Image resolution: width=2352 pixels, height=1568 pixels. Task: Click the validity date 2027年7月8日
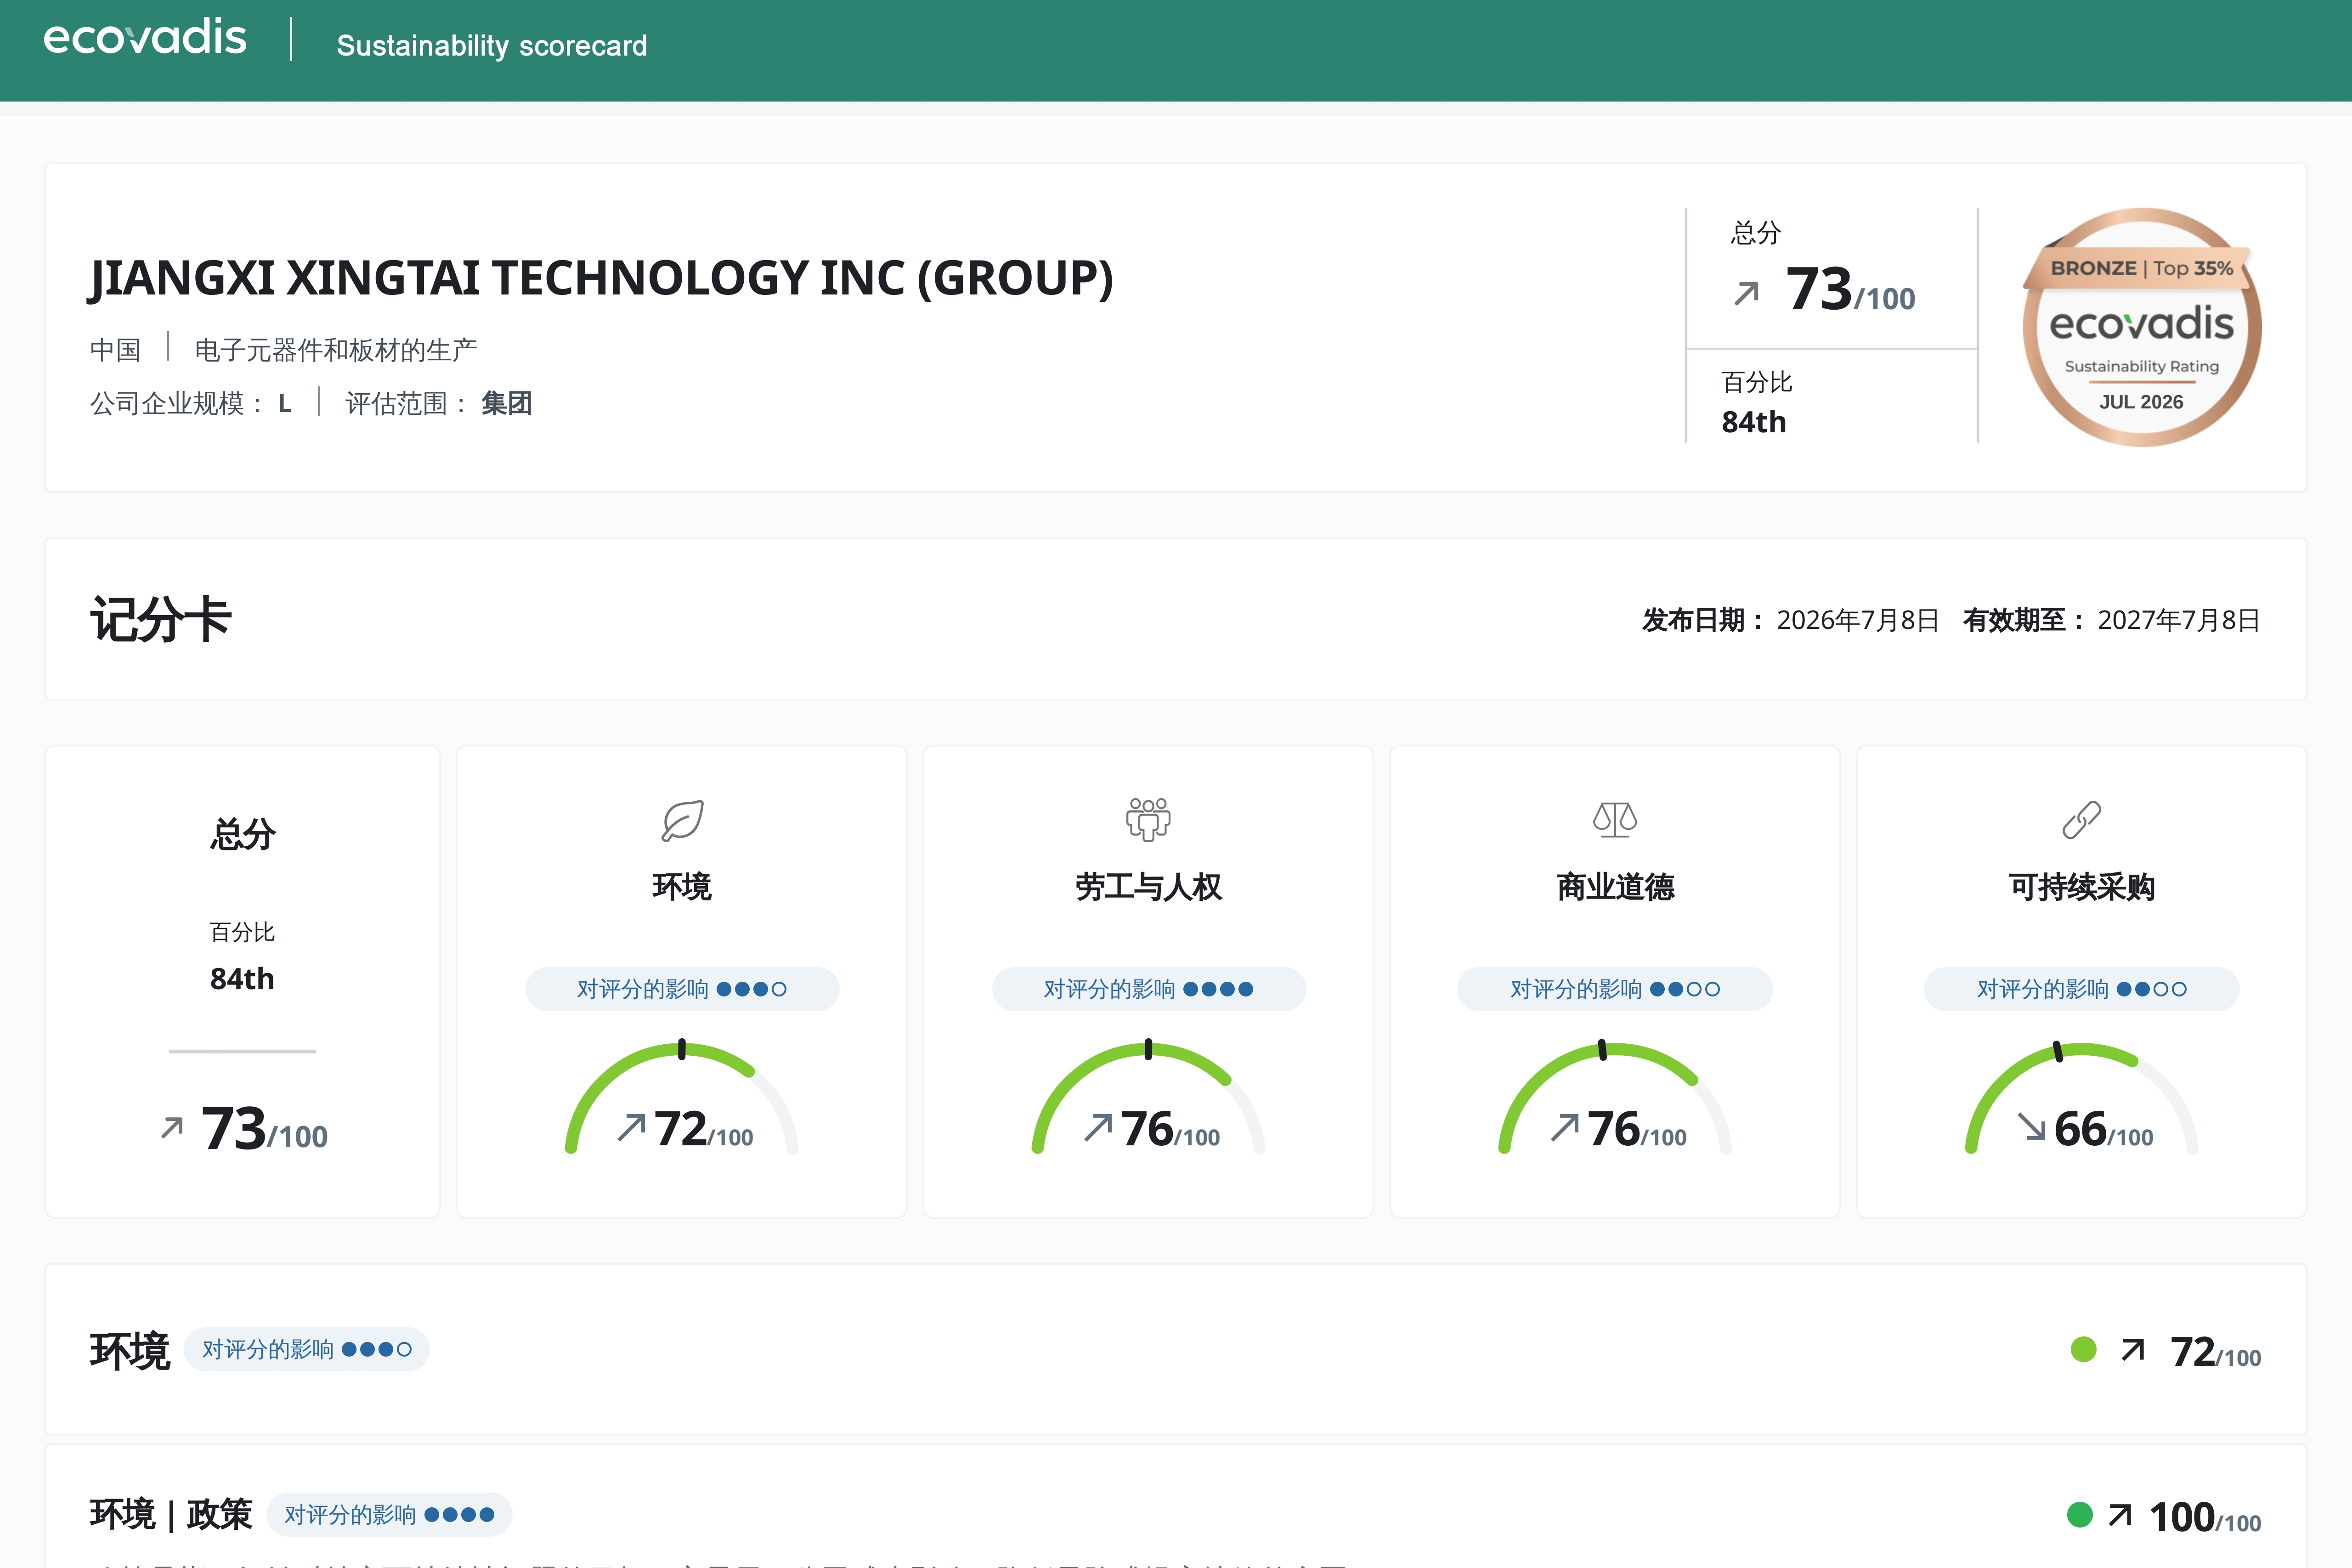2179,620
